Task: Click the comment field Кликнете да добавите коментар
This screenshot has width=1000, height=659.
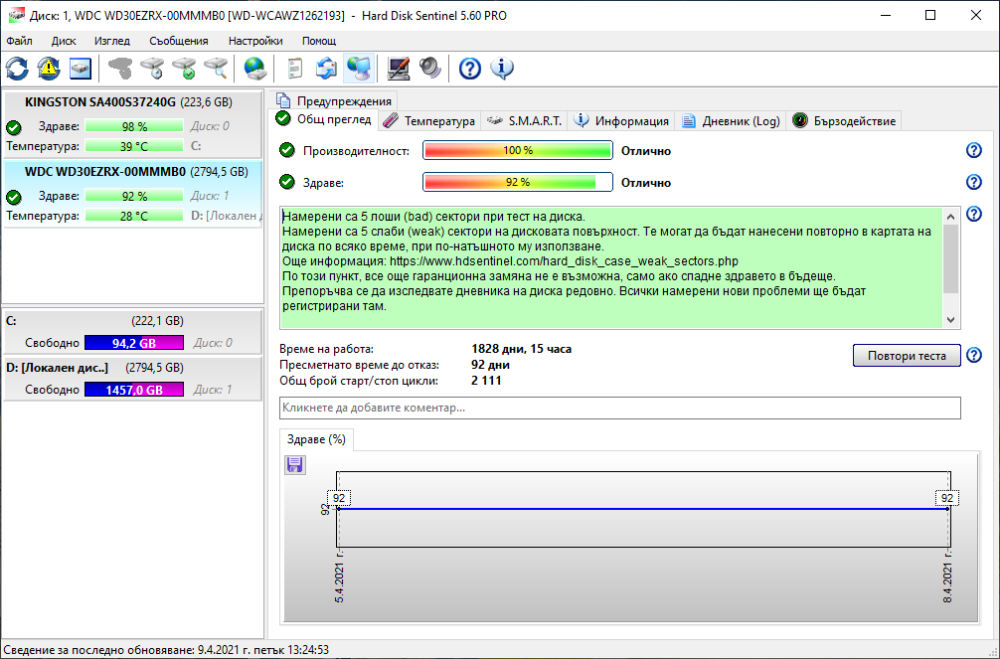Action: 620,408
